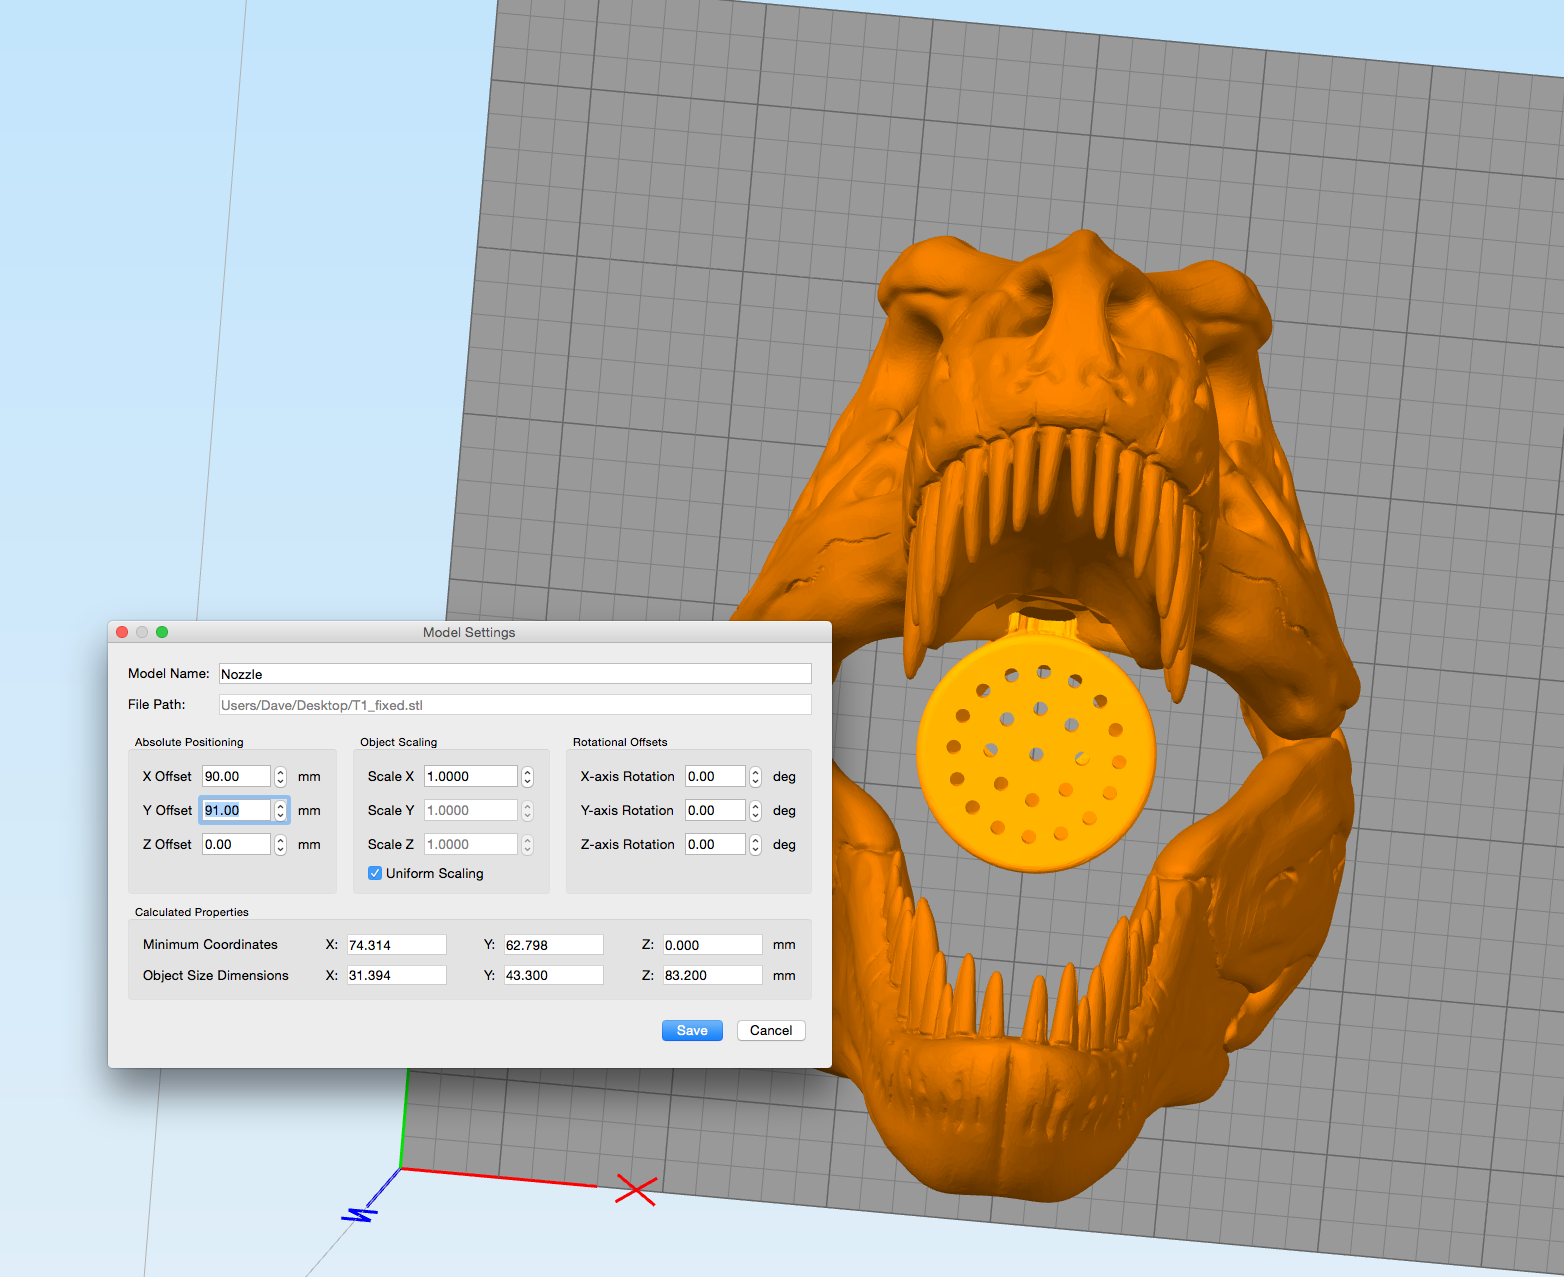Screen dimensions: 1564x1277
Task: Adjust the X-axis Rotation stepper
Action: pyautogui.click(x=756, y=776)
